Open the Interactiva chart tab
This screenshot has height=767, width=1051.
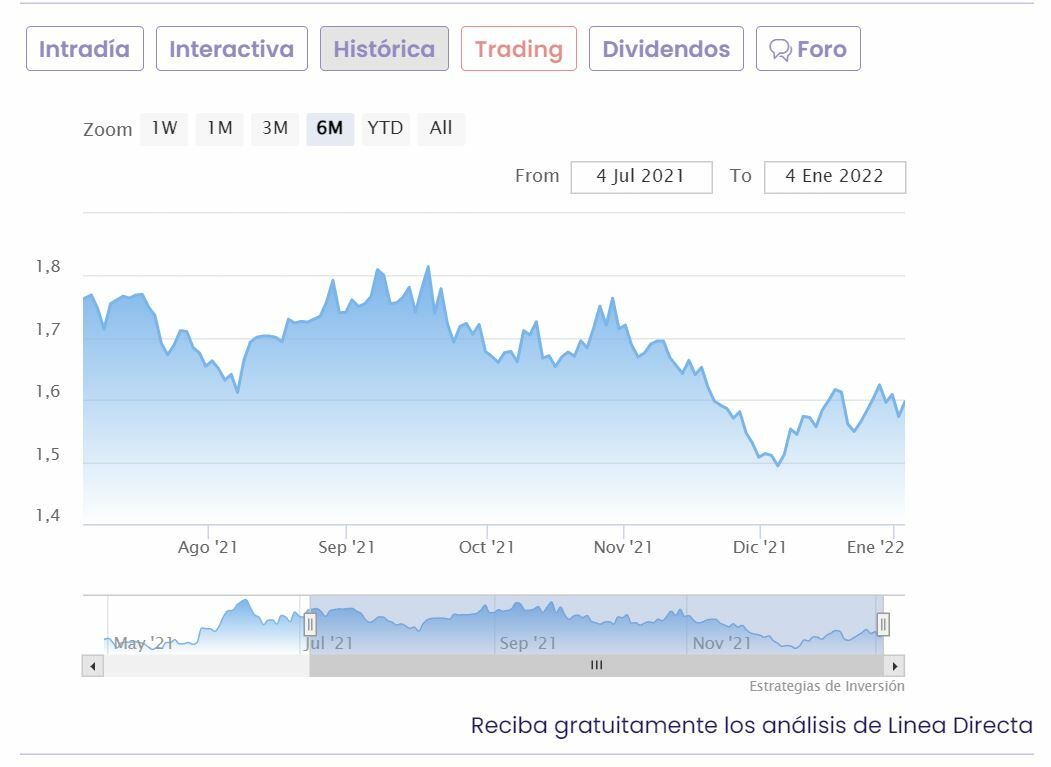(x=231, y=49)
